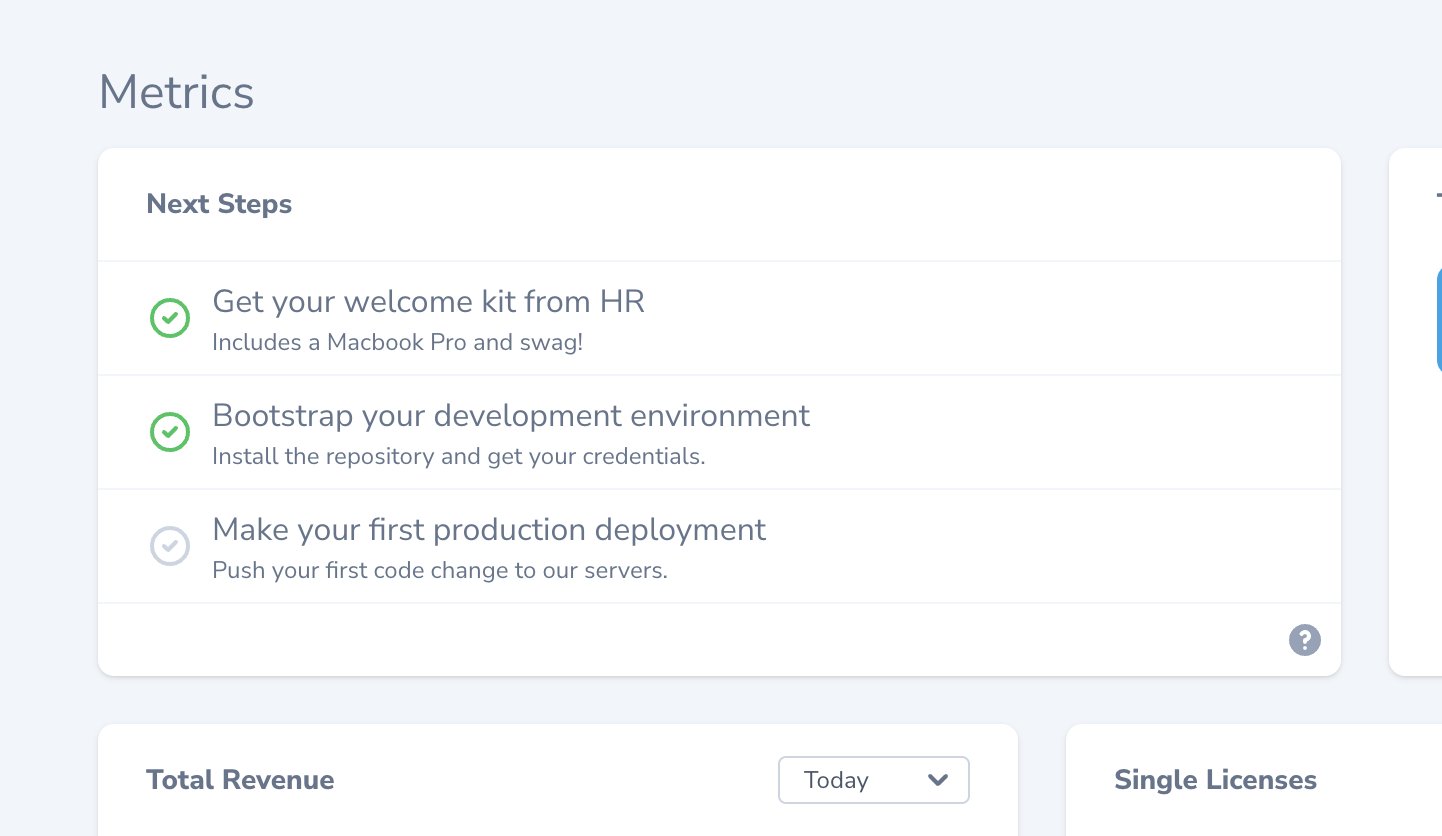Click "Install the repository and get your credentials"
Image resolution: width=1442 pixels, height=836 pixels.
click(x=459, y=457)
